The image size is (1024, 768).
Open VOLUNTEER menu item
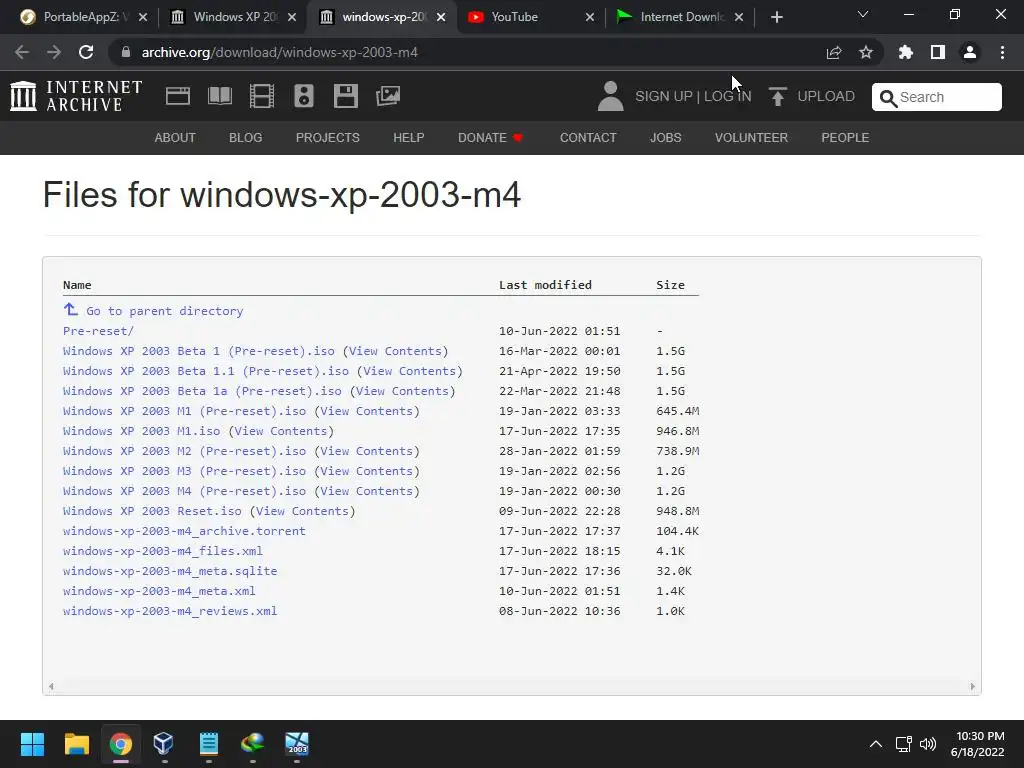pos(751,138)
